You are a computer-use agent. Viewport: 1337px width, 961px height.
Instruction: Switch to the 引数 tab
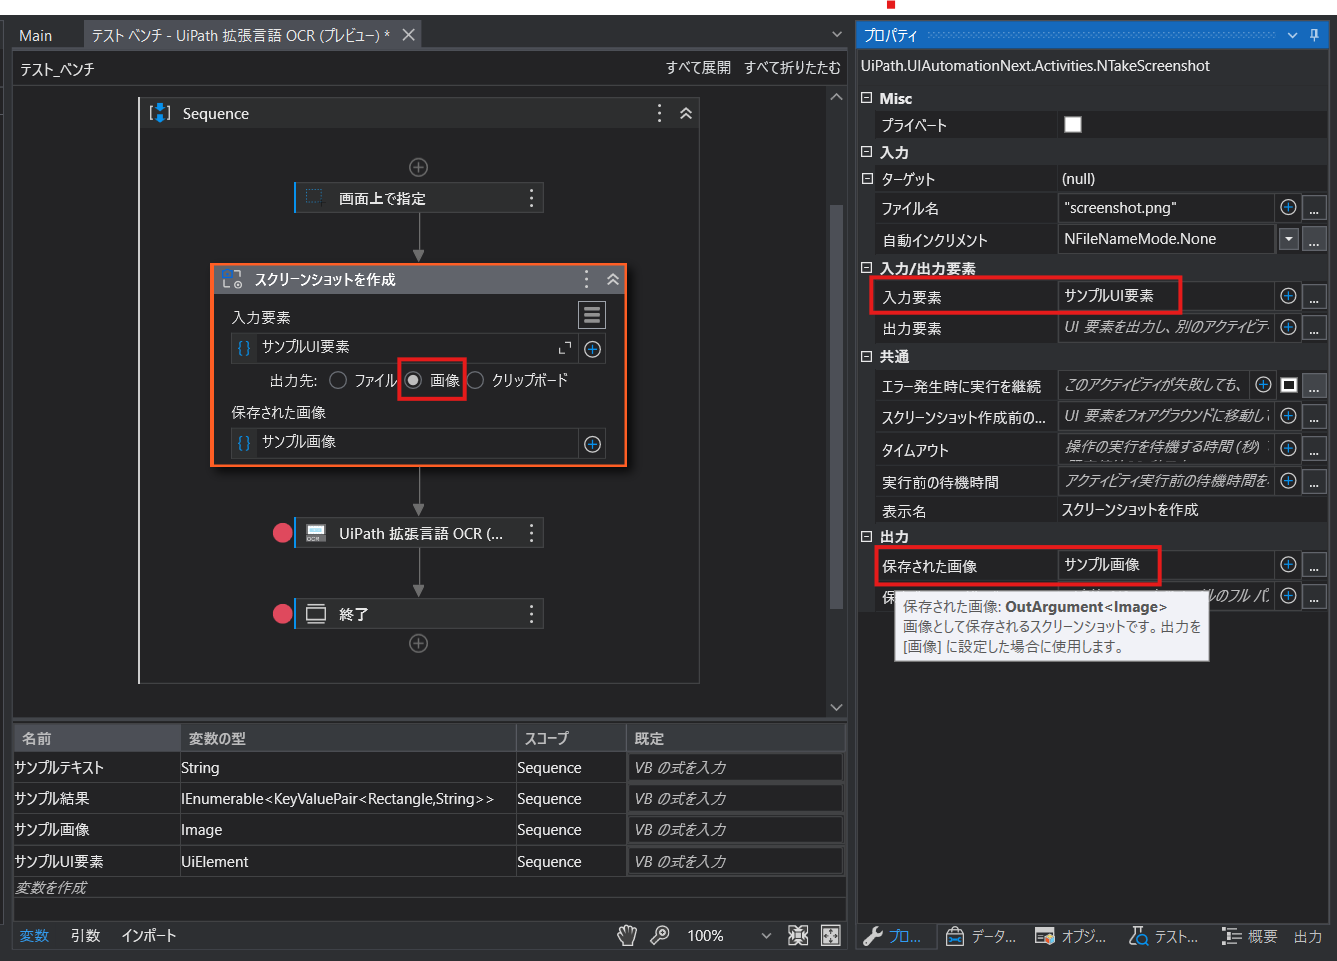click(x=84, y=936)
